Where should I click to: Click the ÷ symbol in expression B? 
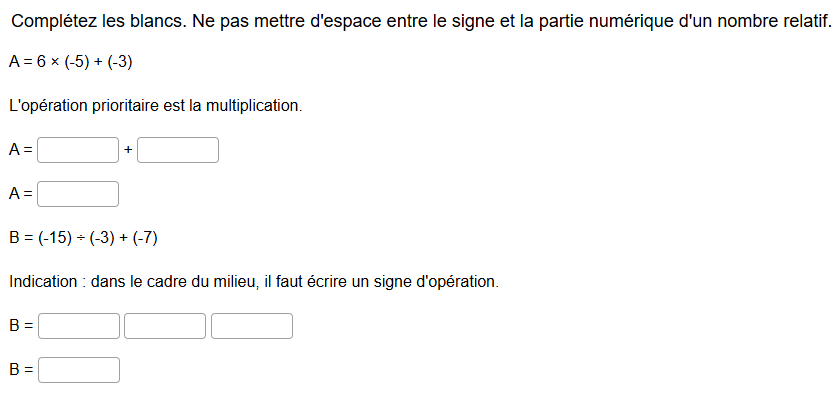pyautogui.click(x=80, y=238)
